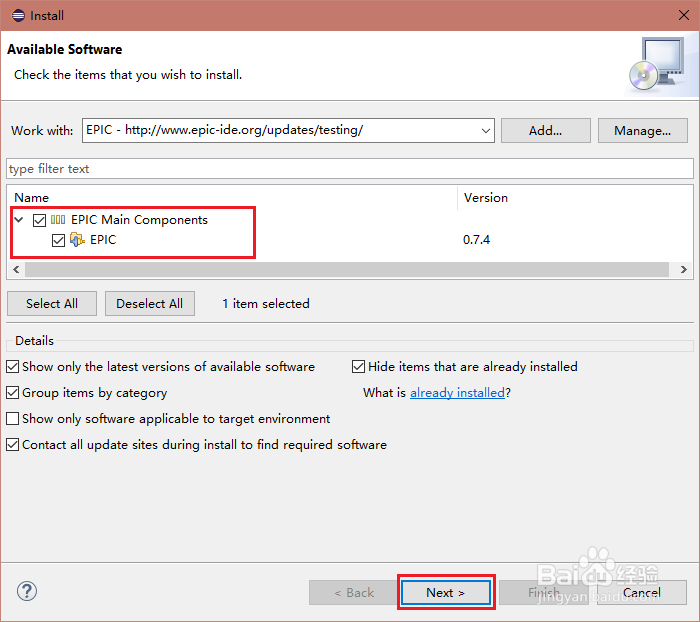The image size is (700, 622).
Task: Click the Deselect All button
Action: pos(150,304)
